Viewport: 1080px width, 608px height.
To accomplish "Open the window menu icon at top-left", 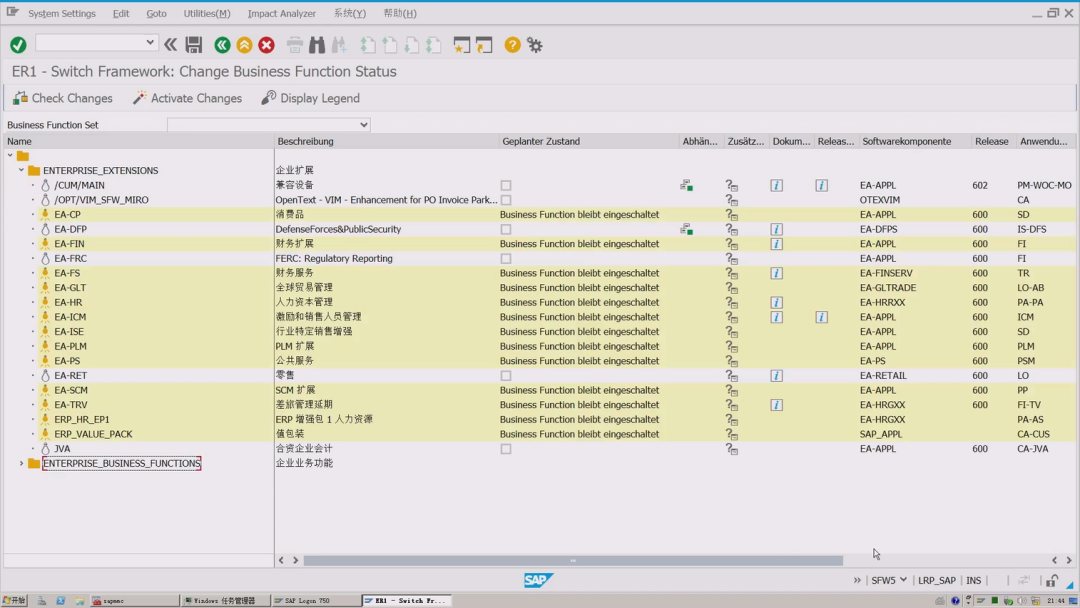I will [x=12, y=12].
